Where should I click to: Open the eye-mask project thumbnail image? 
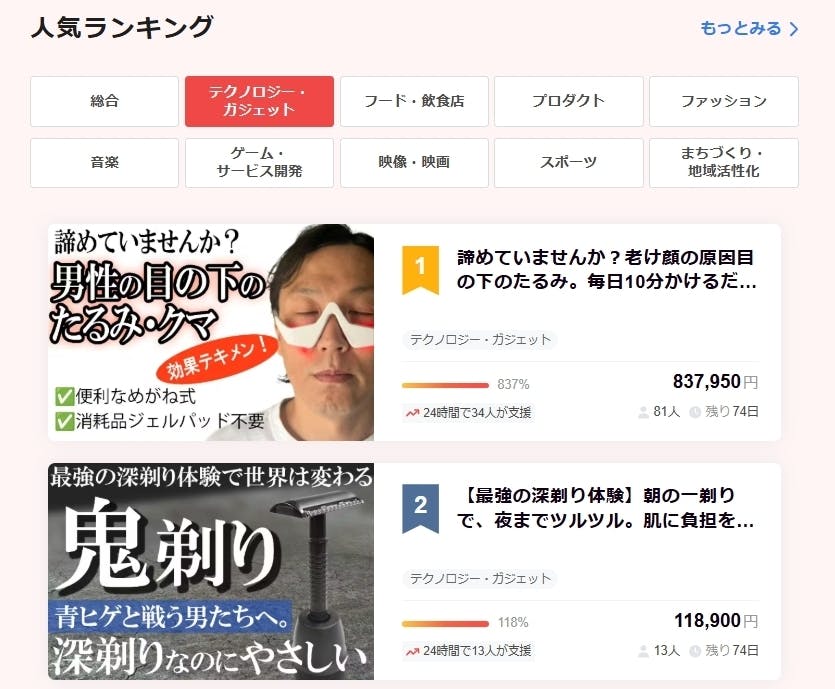(x=211, y=332)
